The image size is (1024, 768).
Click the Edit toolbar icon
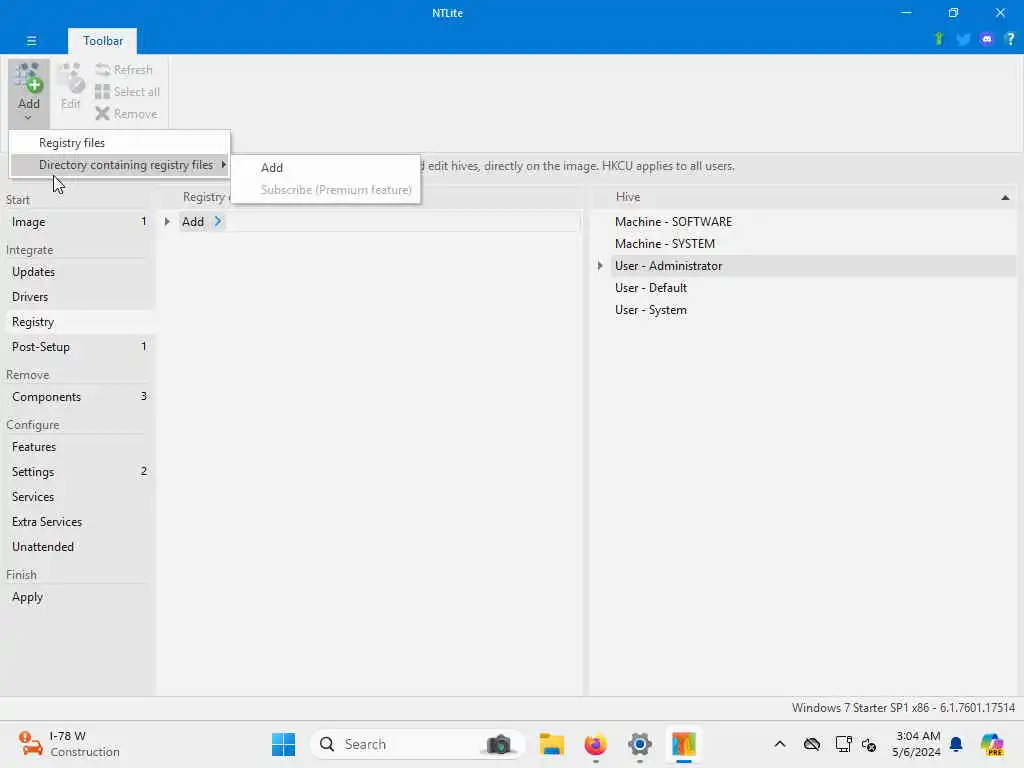[x=71, y=87]
